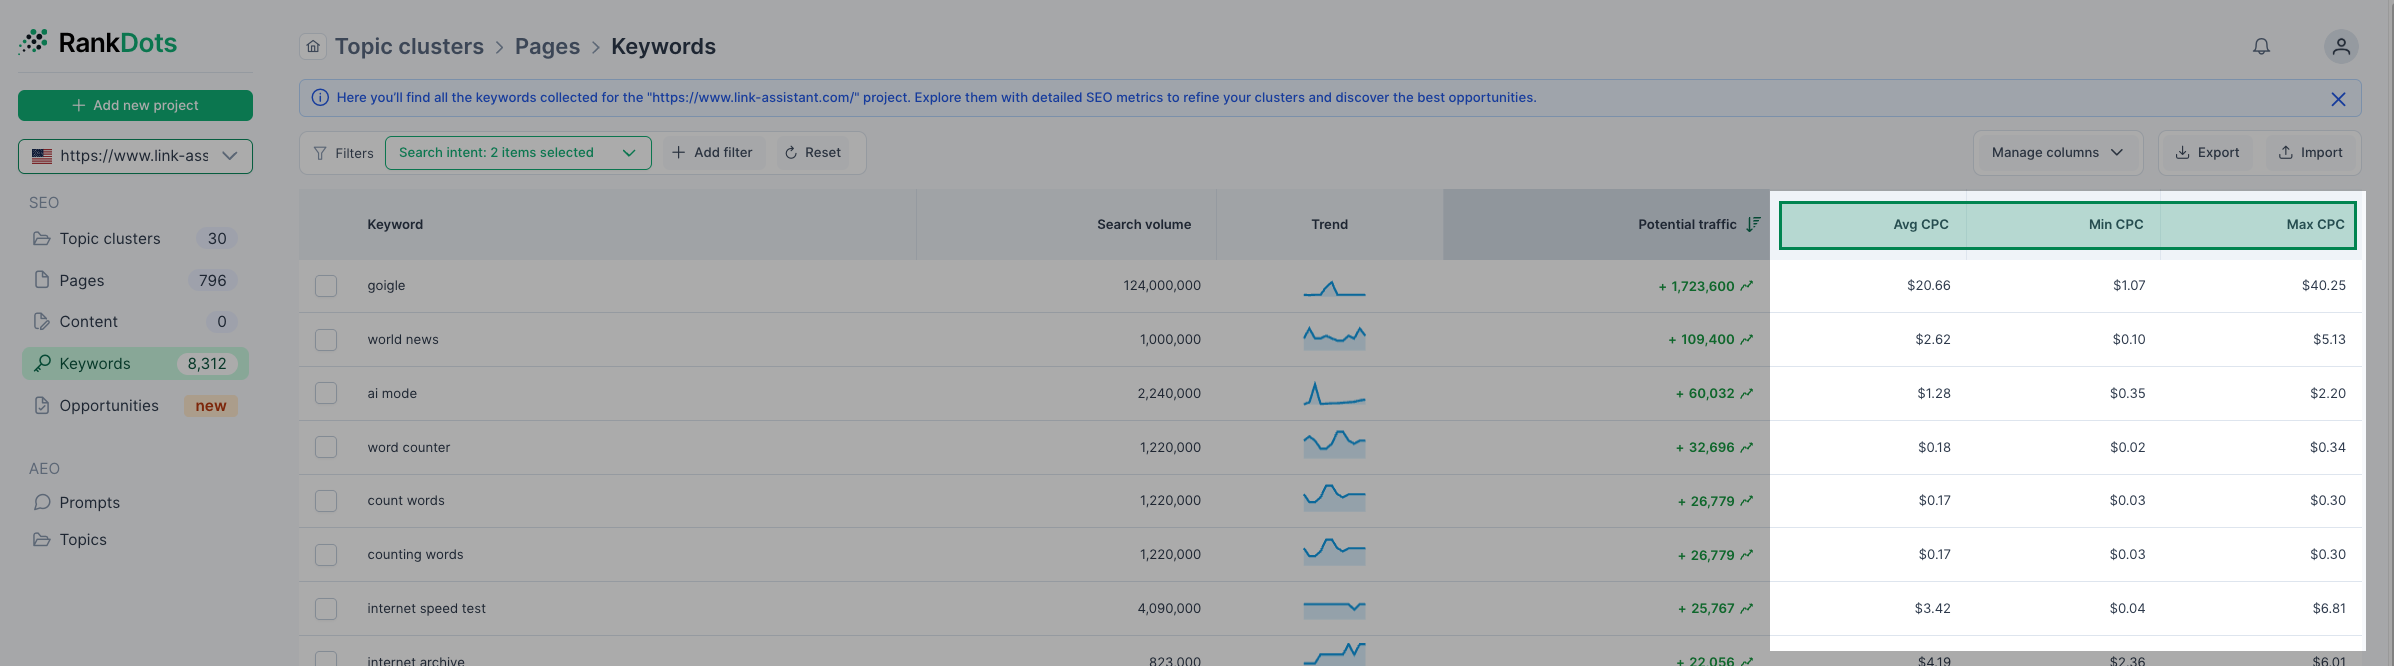Import keywords
This screenshot has height=666, width=2394.
tap(2310, 153)
